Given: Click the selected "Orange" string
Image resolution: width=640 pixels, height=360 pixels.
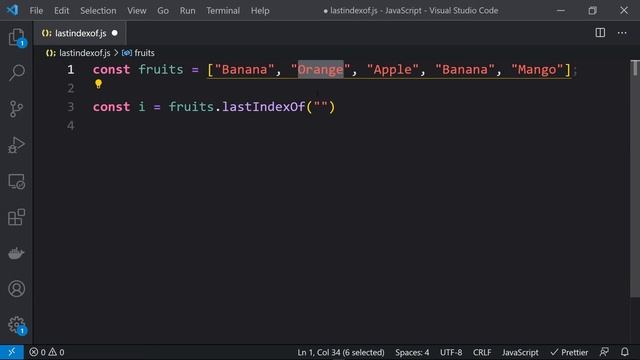Looking at the screenshot, I should point(320,69).
